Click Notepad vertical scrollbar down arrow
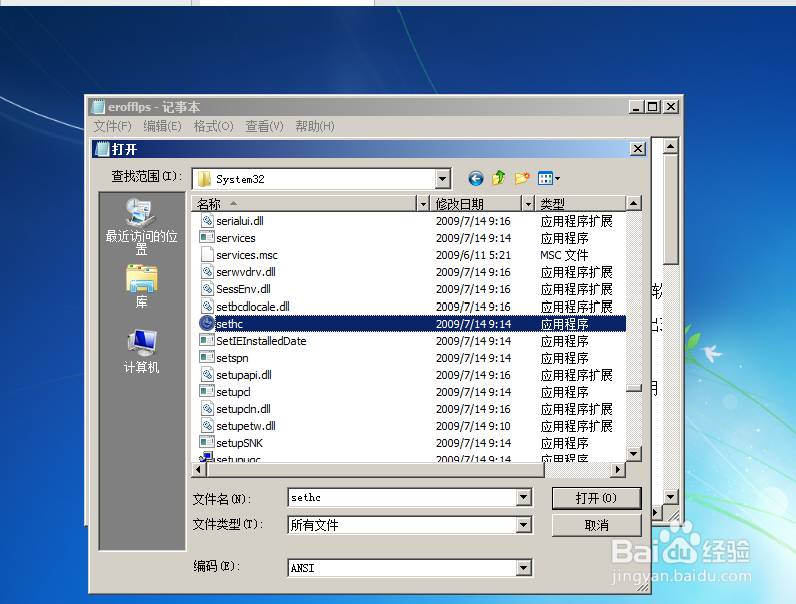796x604 pixels. pos(671,497)
